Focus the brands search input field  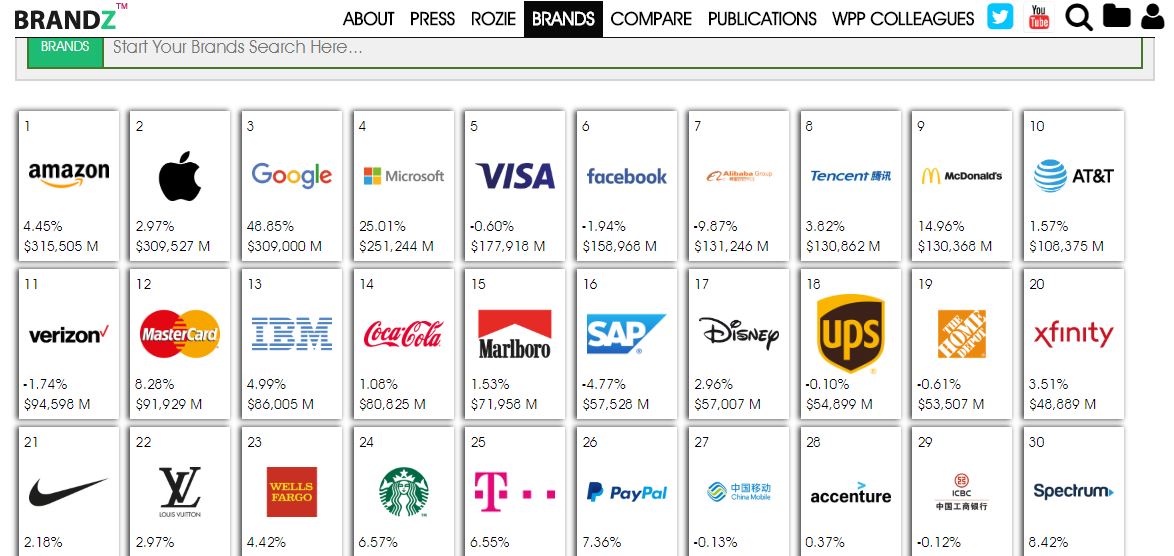(x=620, y=48)
